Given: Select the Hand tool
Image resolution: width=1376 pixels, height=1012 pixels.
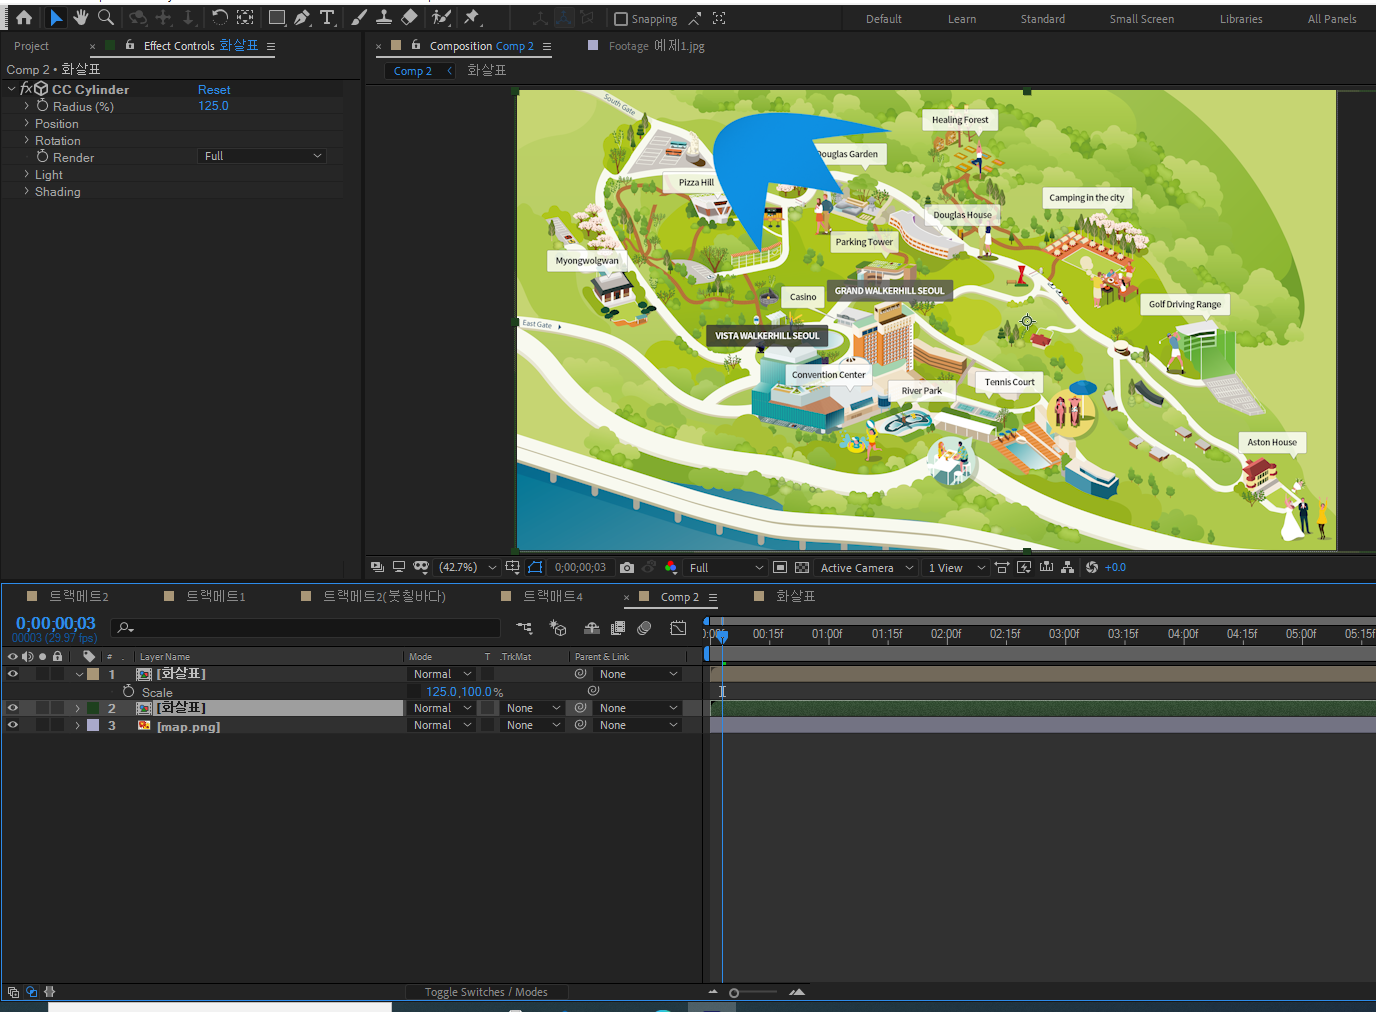Looking at the screenshot, I should point(81,17).
